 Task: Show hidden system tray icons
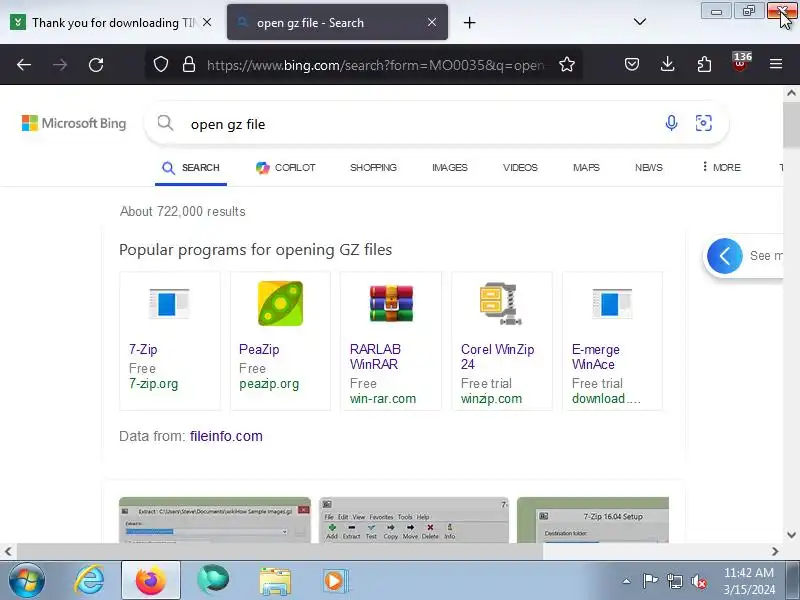point(627,581)
